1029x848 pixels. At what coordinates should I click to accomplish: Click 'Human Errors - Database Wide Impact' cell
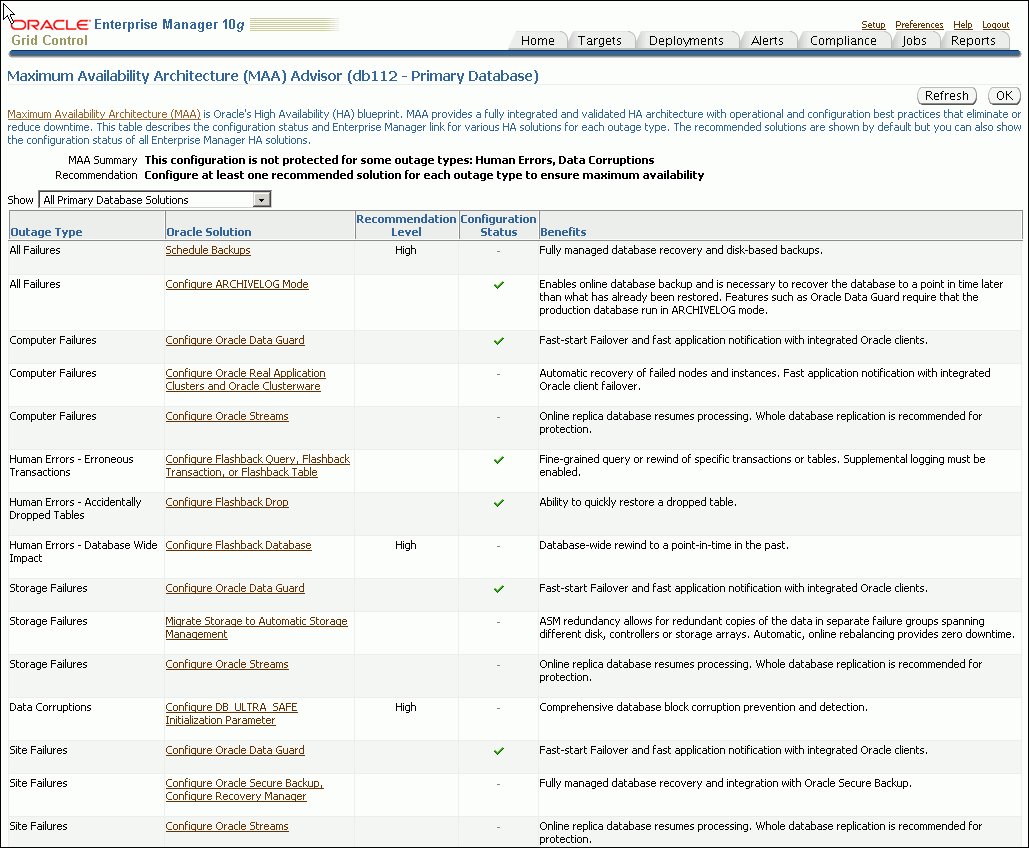tap(83, 551)
